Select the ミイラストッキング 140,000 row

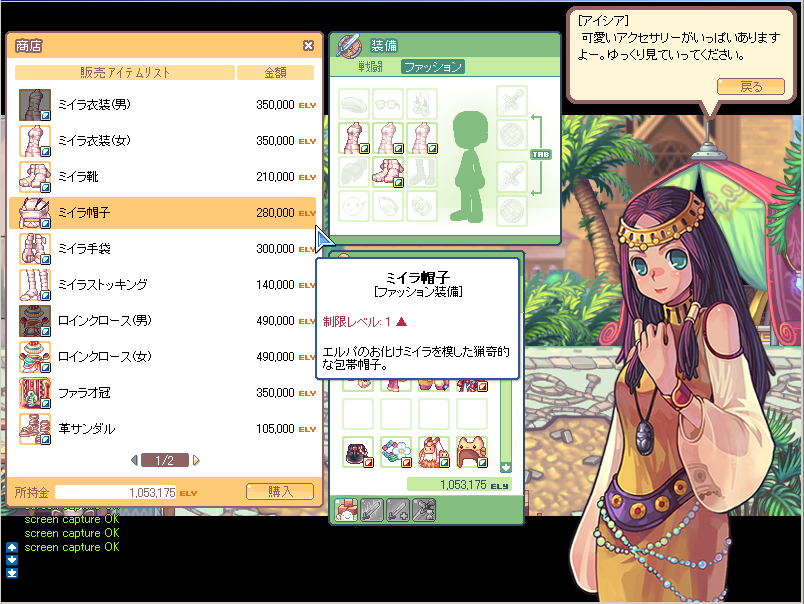[x=163, y=285]
